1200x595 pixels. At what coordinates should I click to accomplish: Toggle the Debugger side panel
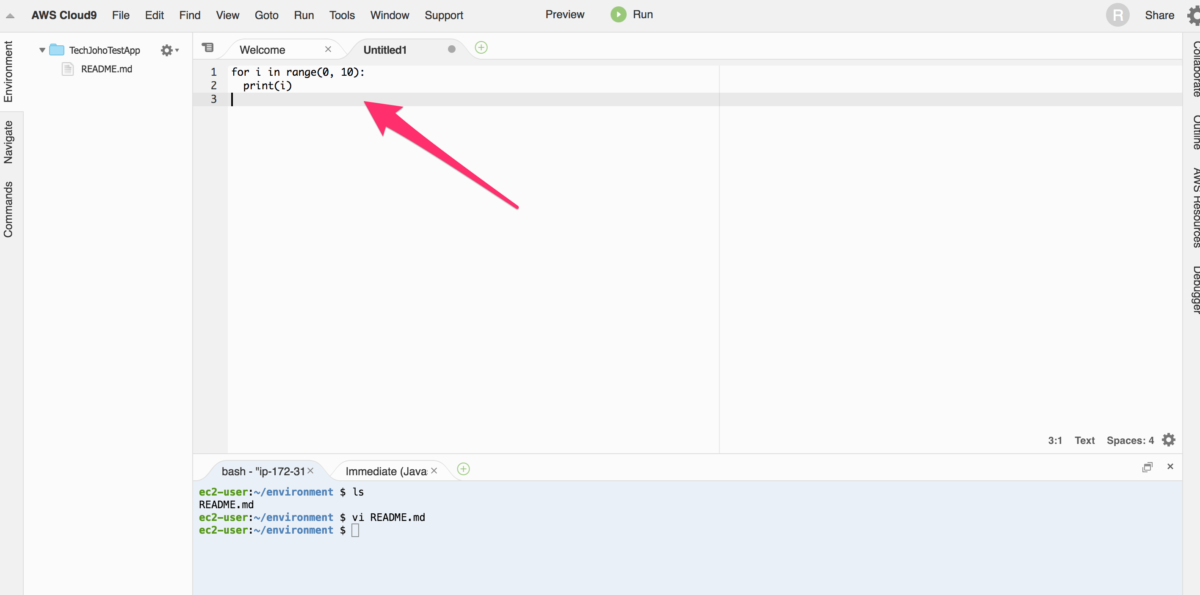pyautogui.click(x=1194, y=290)
